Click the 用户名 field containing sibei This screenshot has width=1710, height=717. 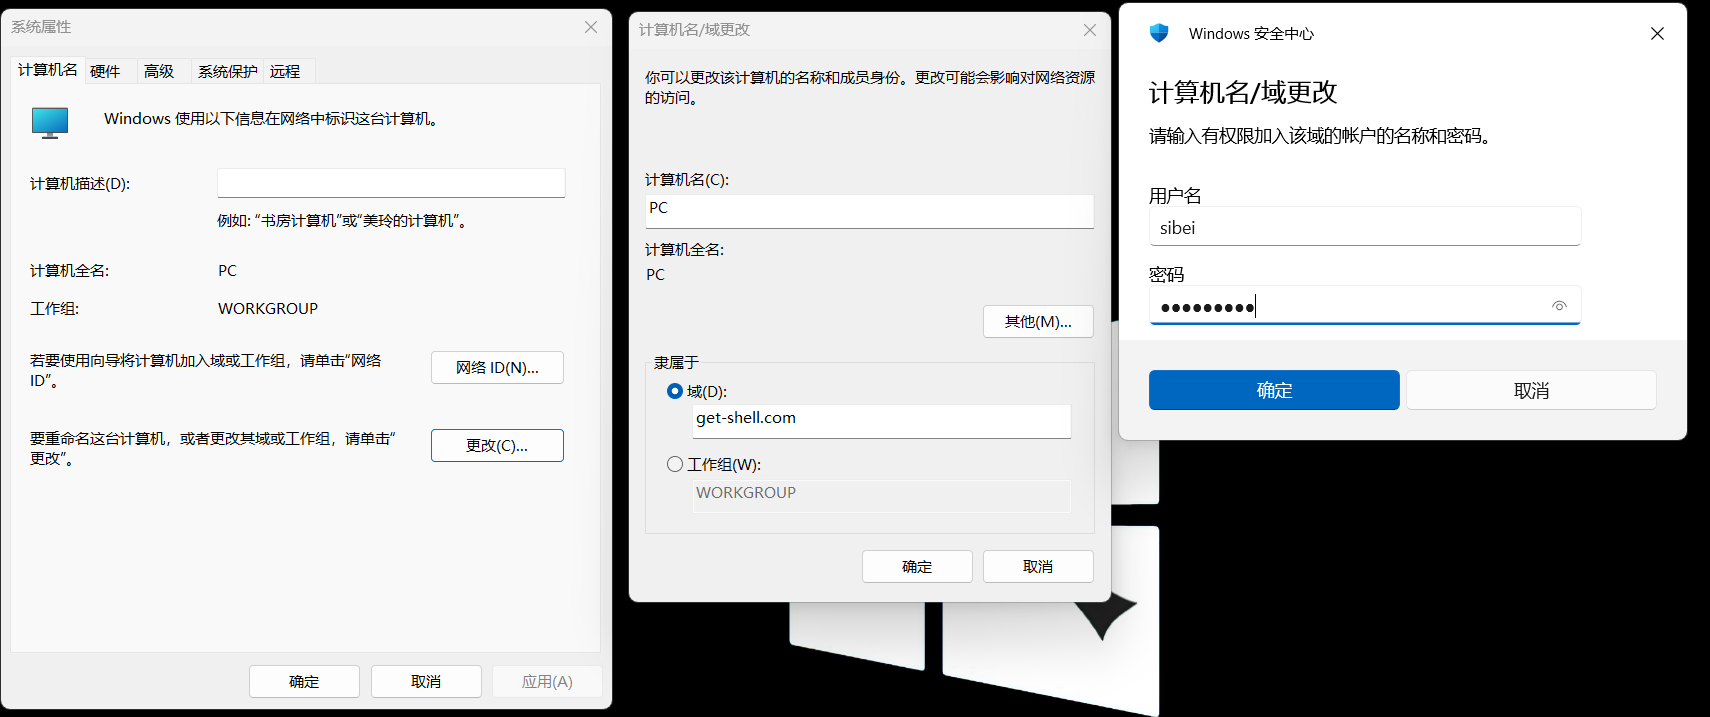[x=1365, y=226]
